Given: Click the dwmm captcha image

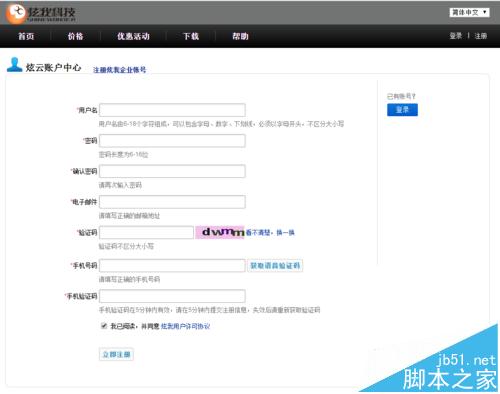Looking at the screenshot, I should point(220,232).
